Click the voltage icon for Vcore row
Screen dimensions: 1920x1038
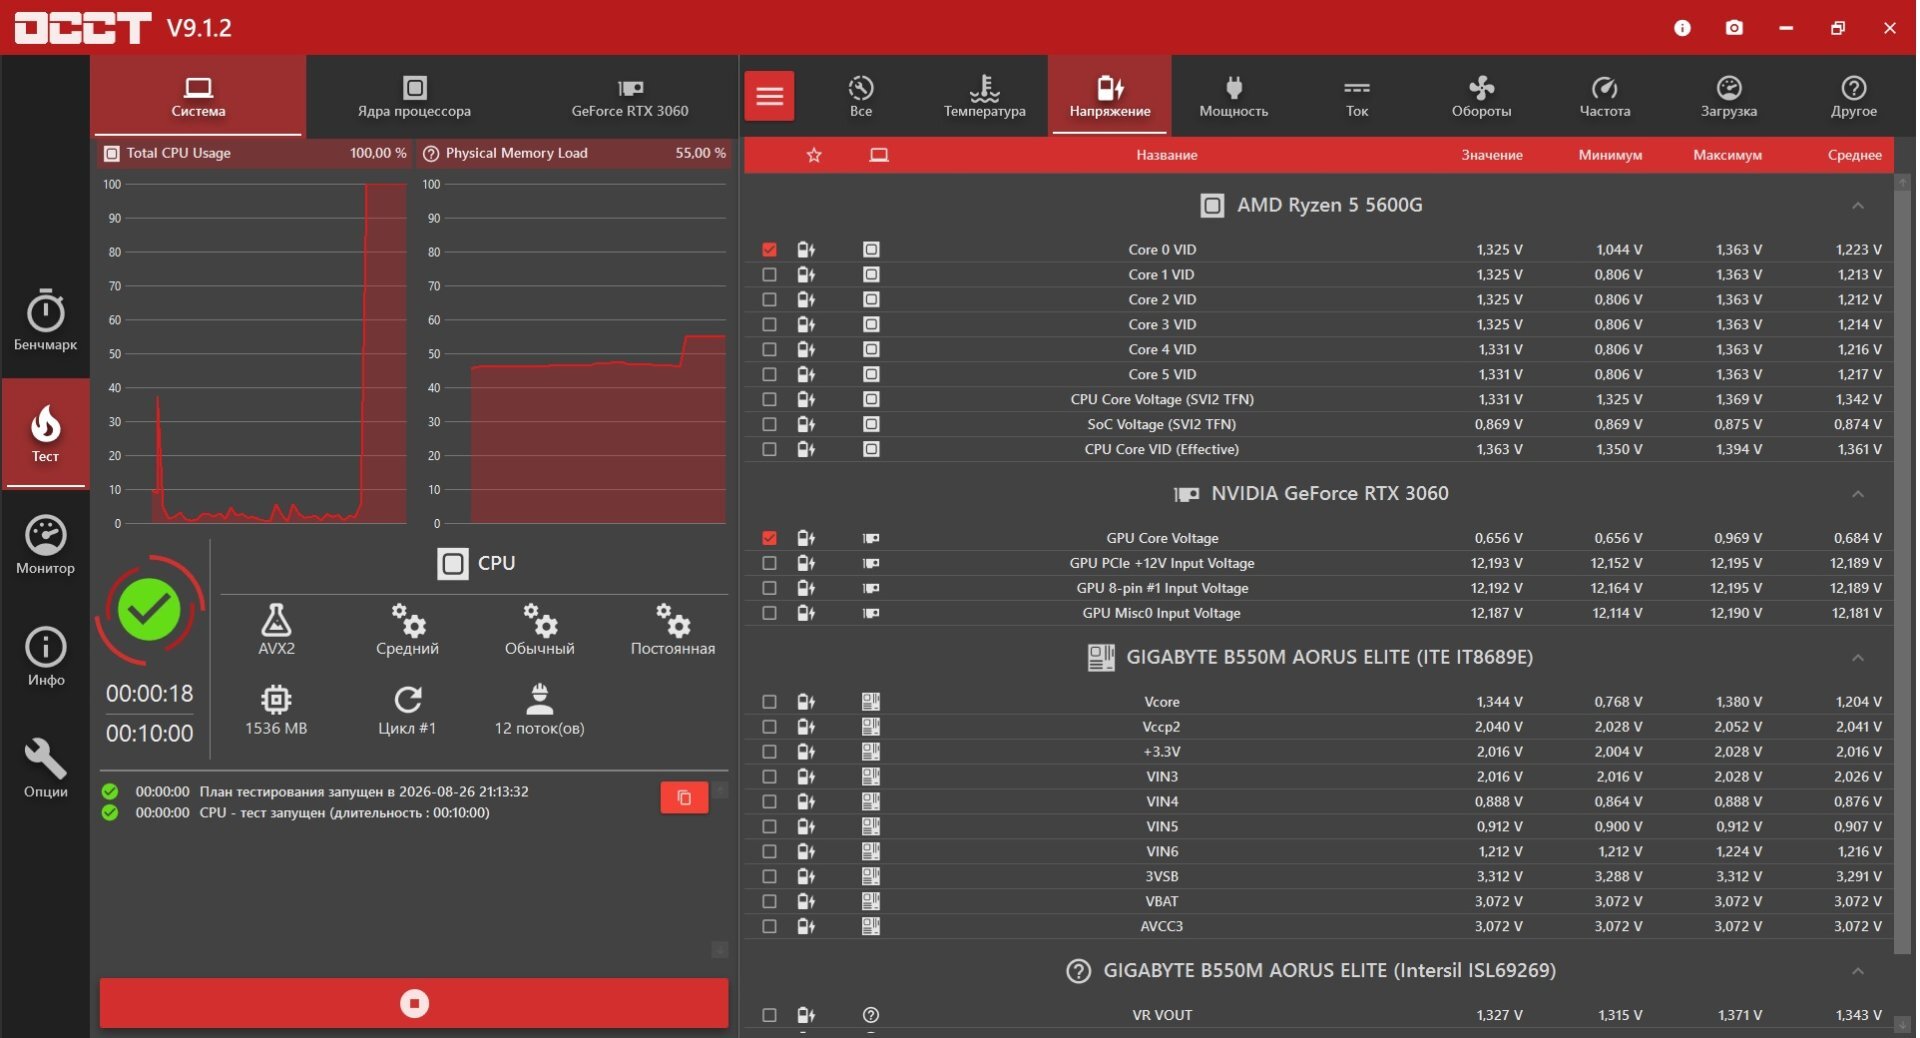[806, 702]
